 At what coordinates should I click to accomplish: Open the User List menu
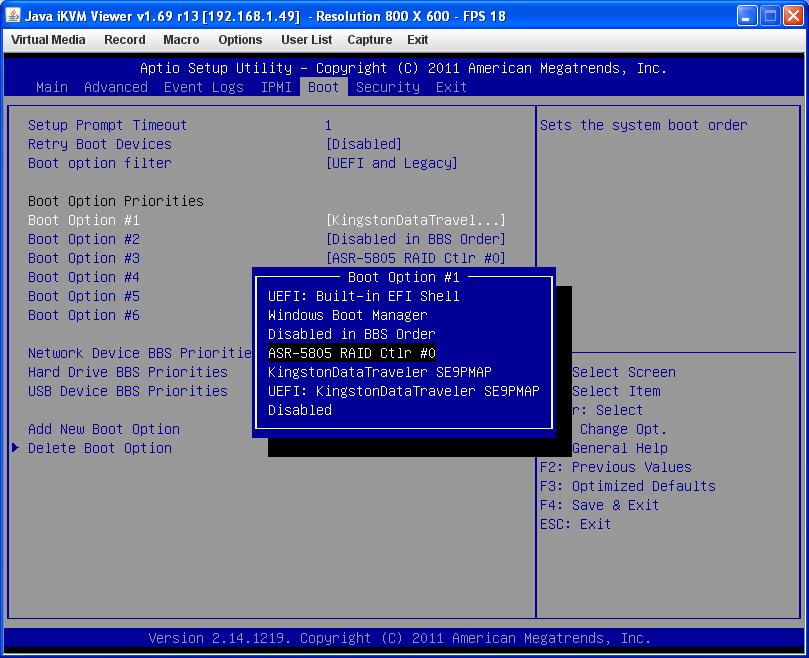tap(306, 40)
